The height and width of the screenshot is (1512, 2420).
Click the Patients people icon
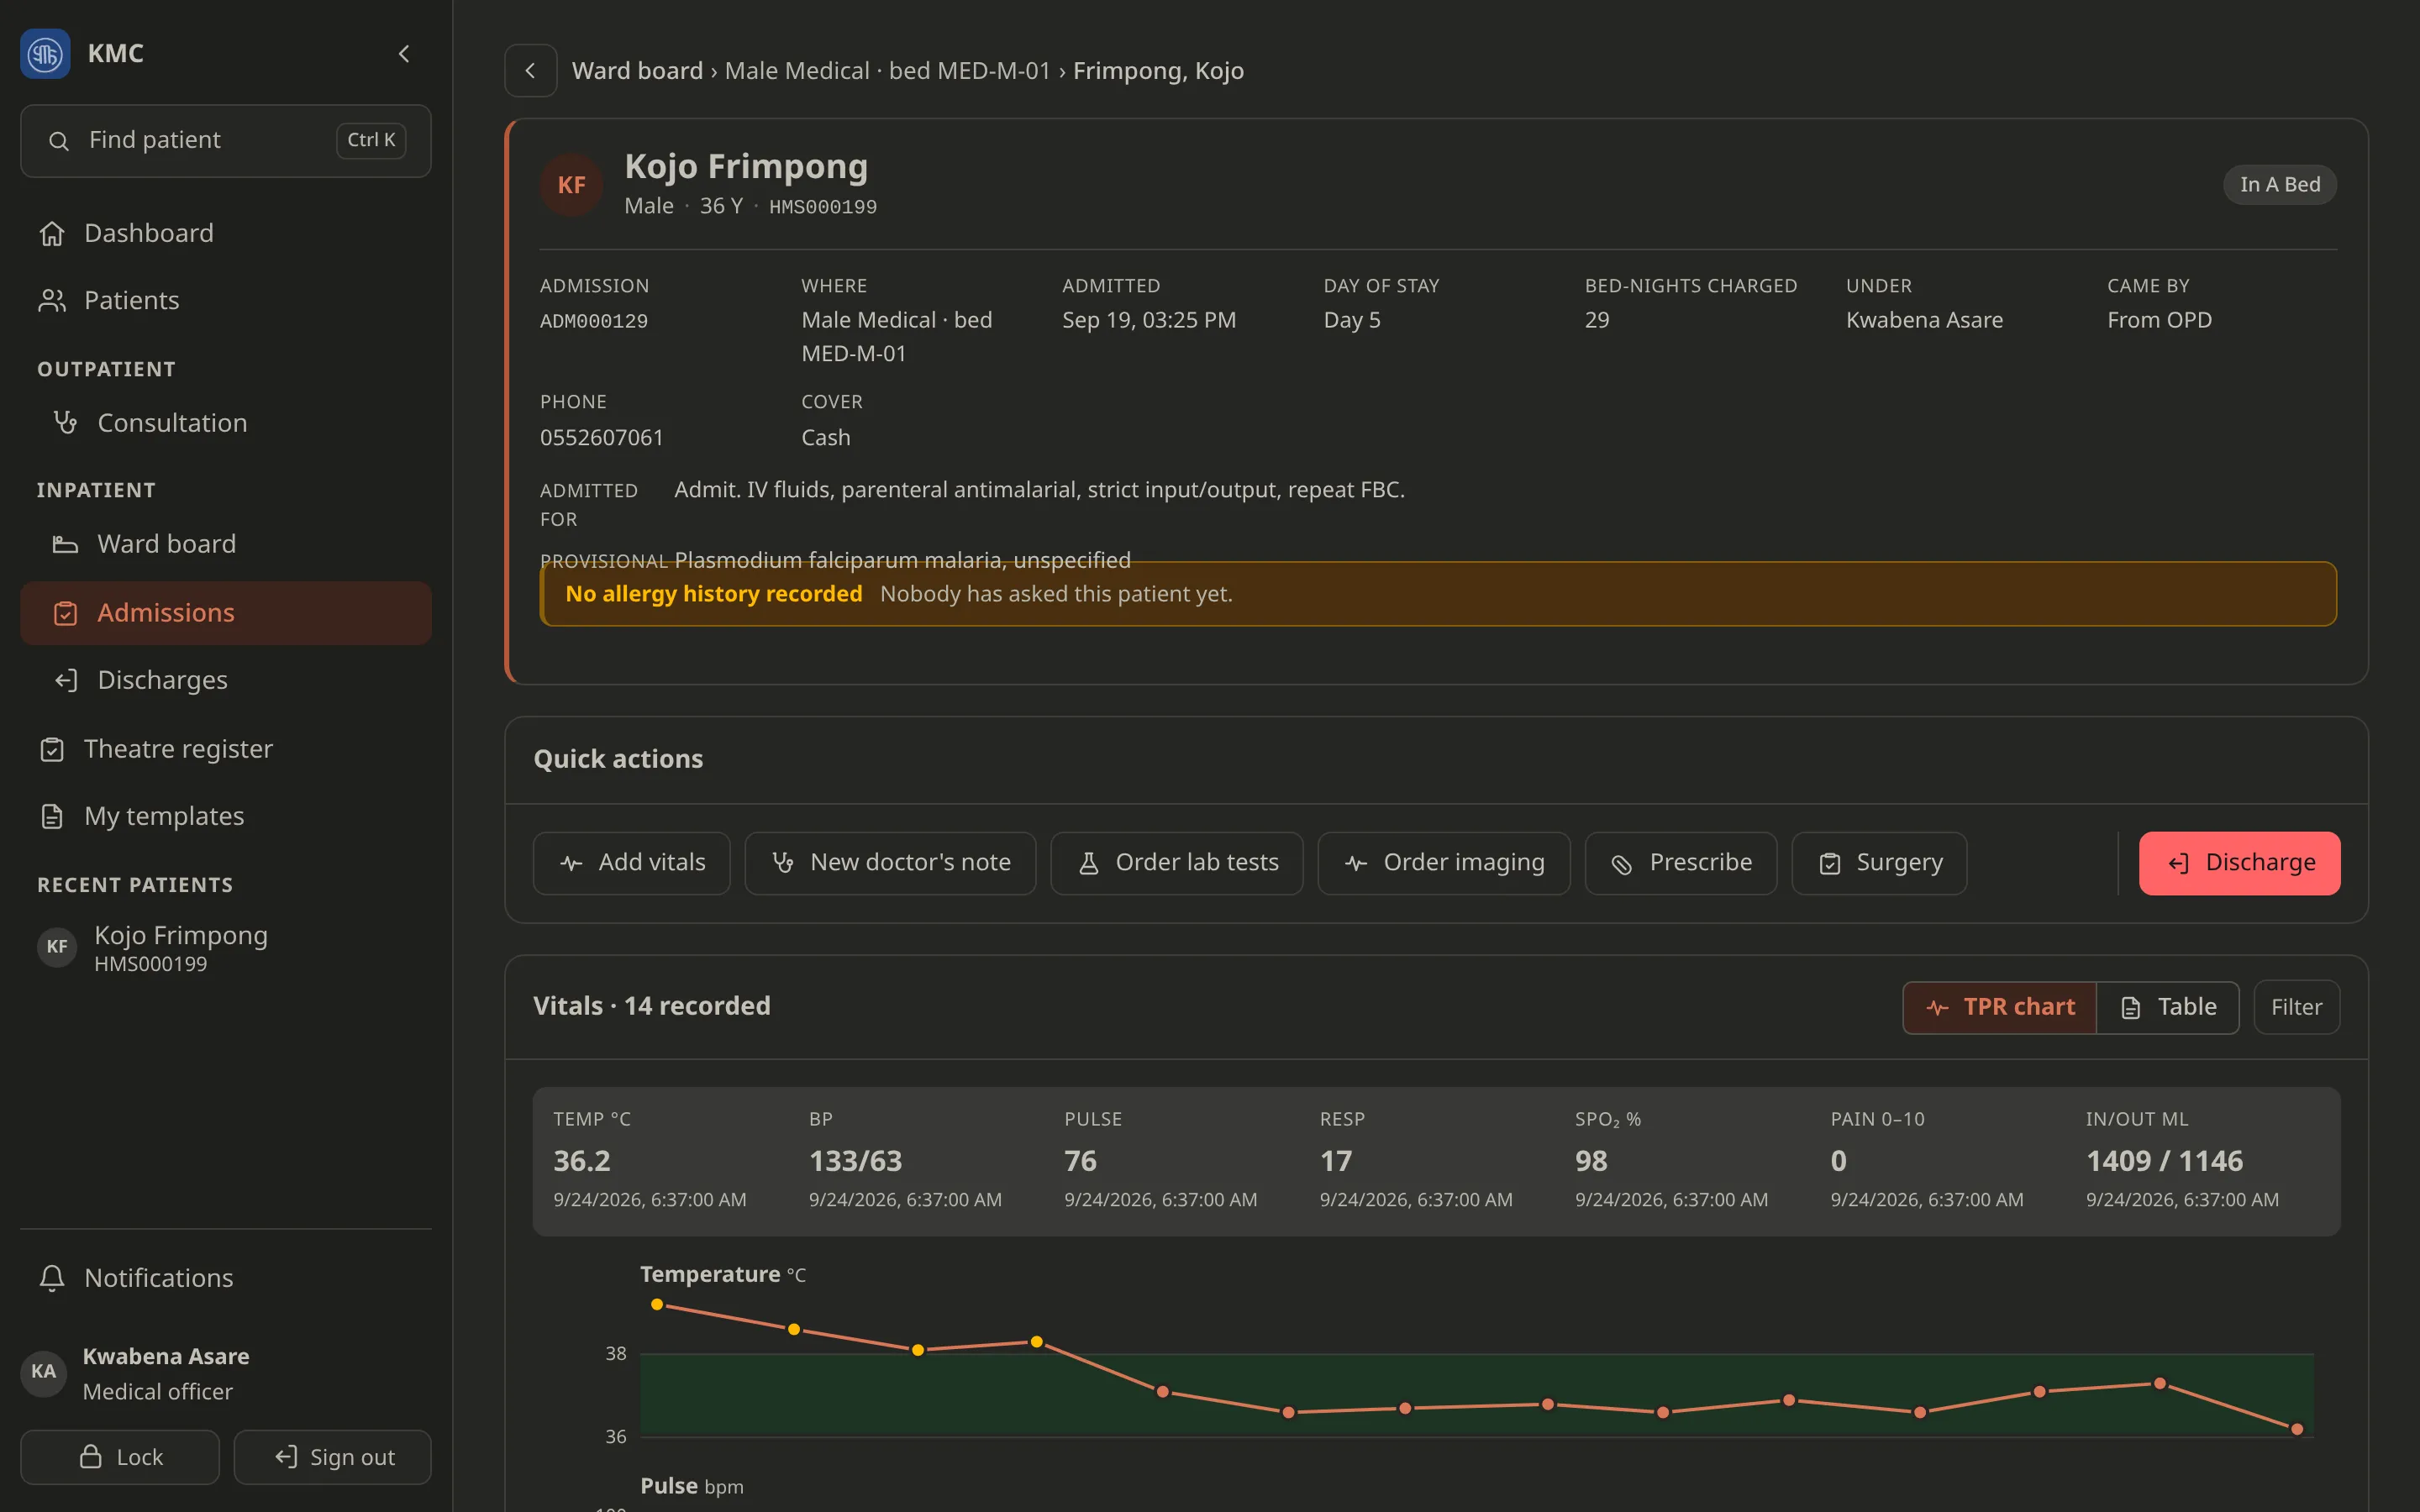pyautogui.click(x=52, y=300)
